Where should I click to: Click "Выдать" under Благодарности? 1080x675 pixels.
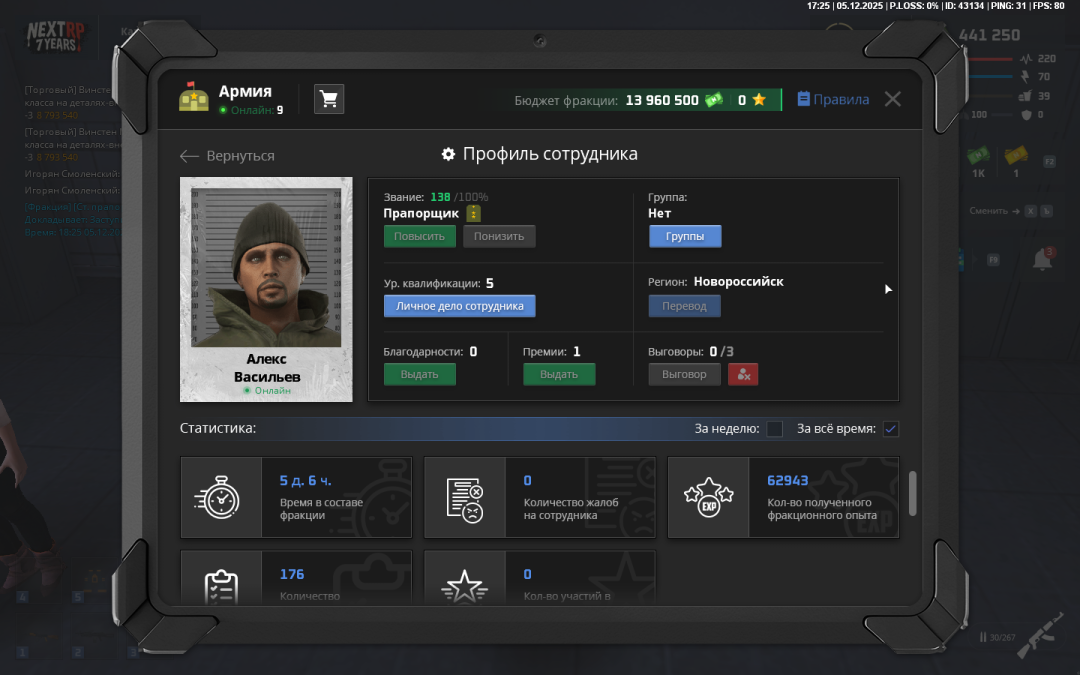[x=420, y=374]
